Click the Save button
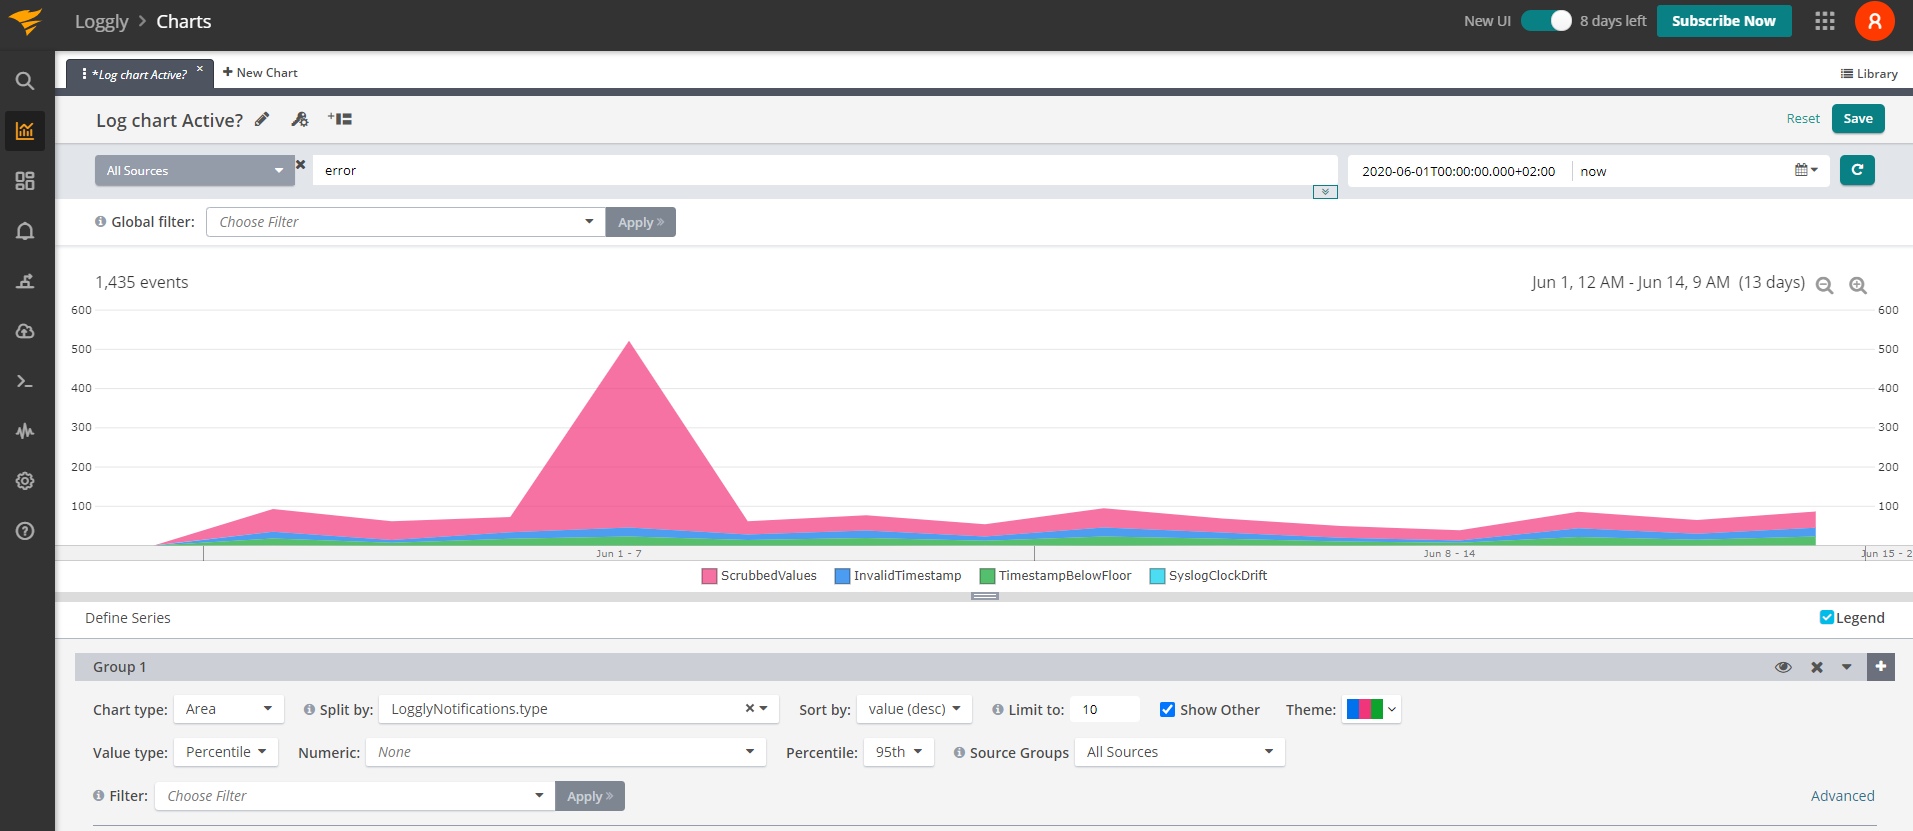Screen dimensions: 1913x831 (x=1858, y=119)
